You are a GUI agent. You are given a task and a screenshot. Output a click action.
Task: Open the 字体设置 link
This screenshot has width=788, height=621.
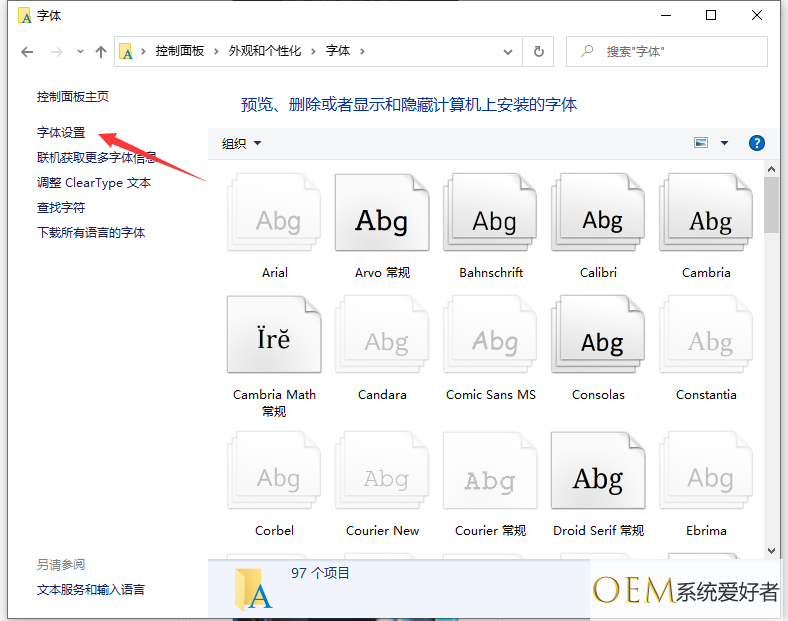61,132
